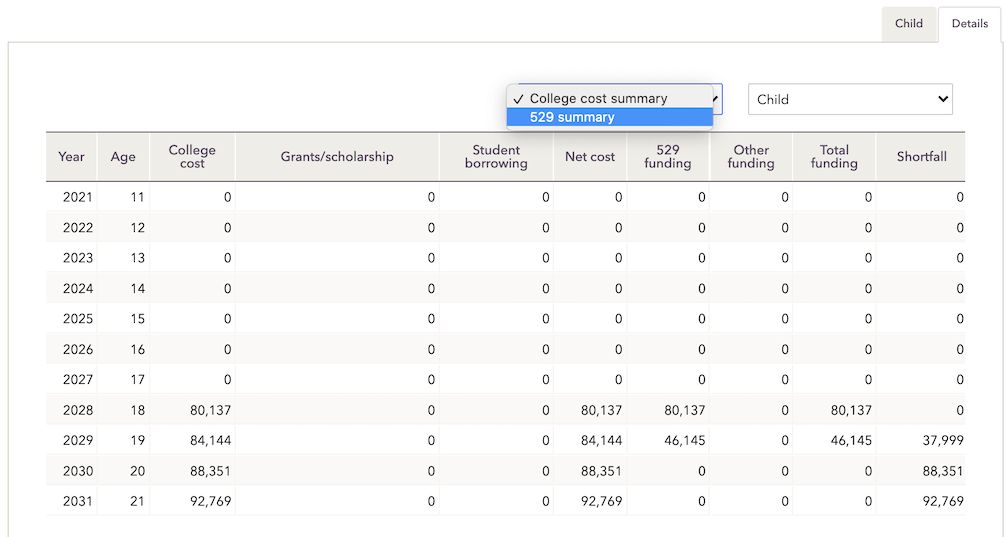Click the Student borrowing column header
The height and width of the screenshot is (537, 1008).
496,157
